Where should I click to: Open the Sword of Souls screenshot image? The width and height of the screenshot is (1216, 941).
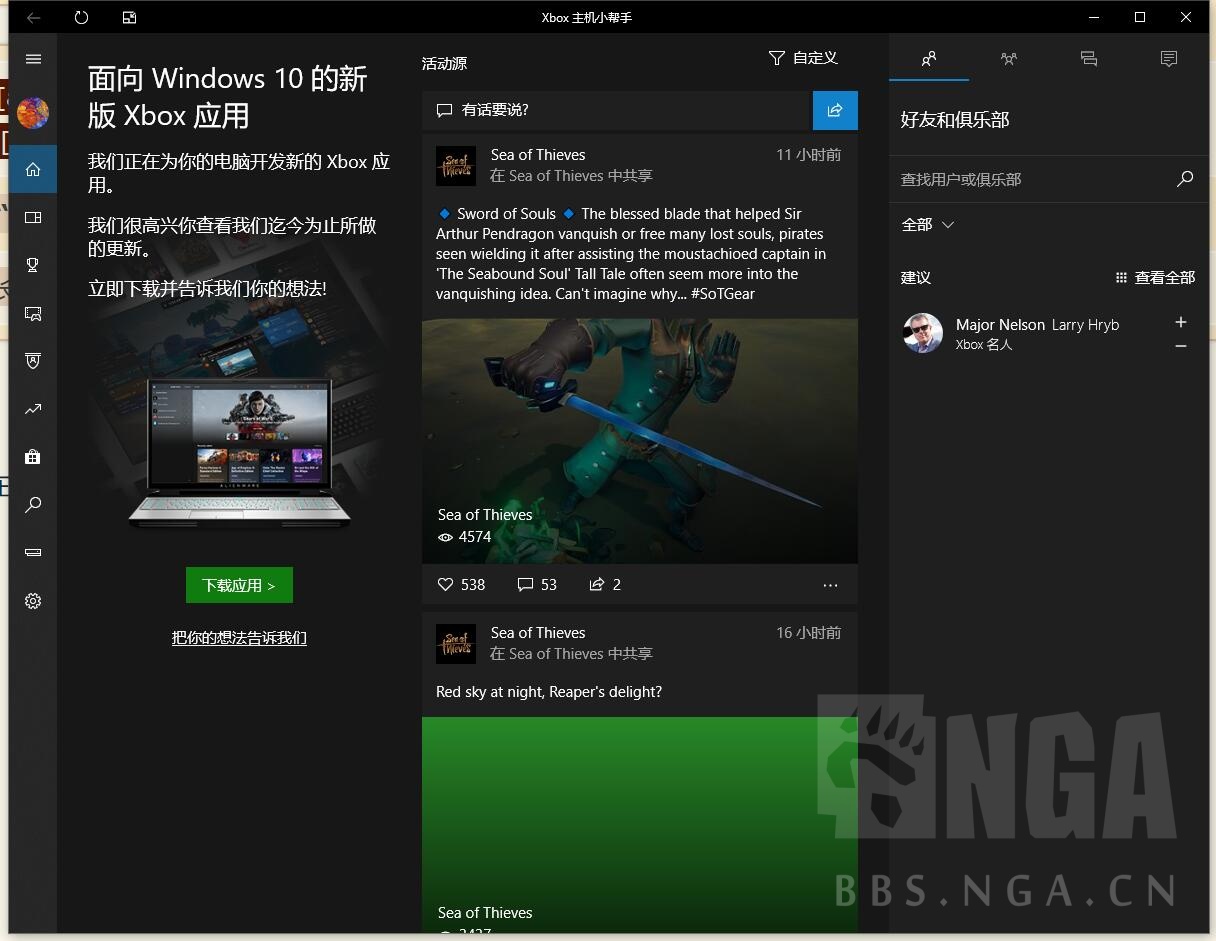(x=640, y=441)
